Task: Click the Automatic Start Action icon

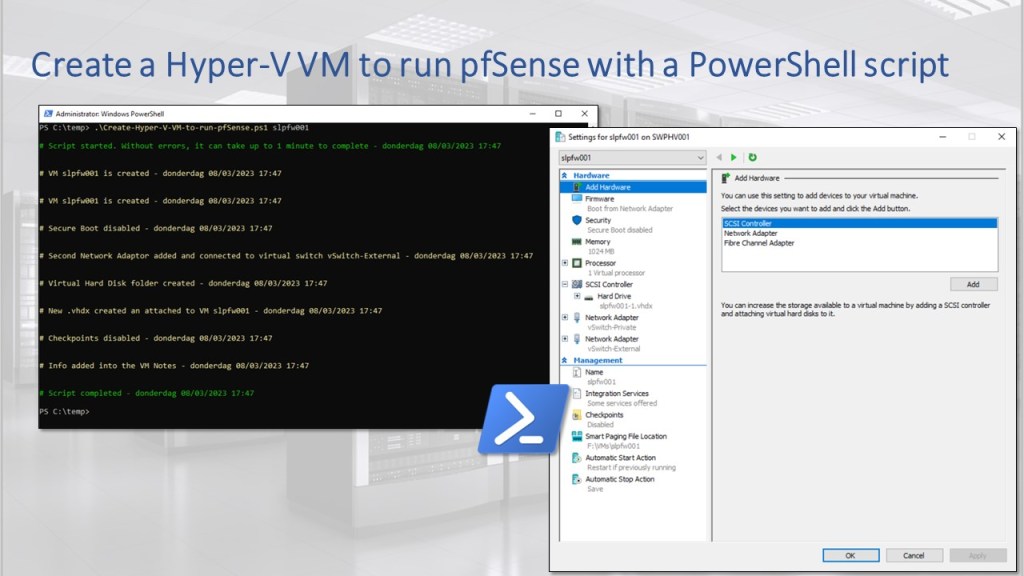Action: point(577,458)
